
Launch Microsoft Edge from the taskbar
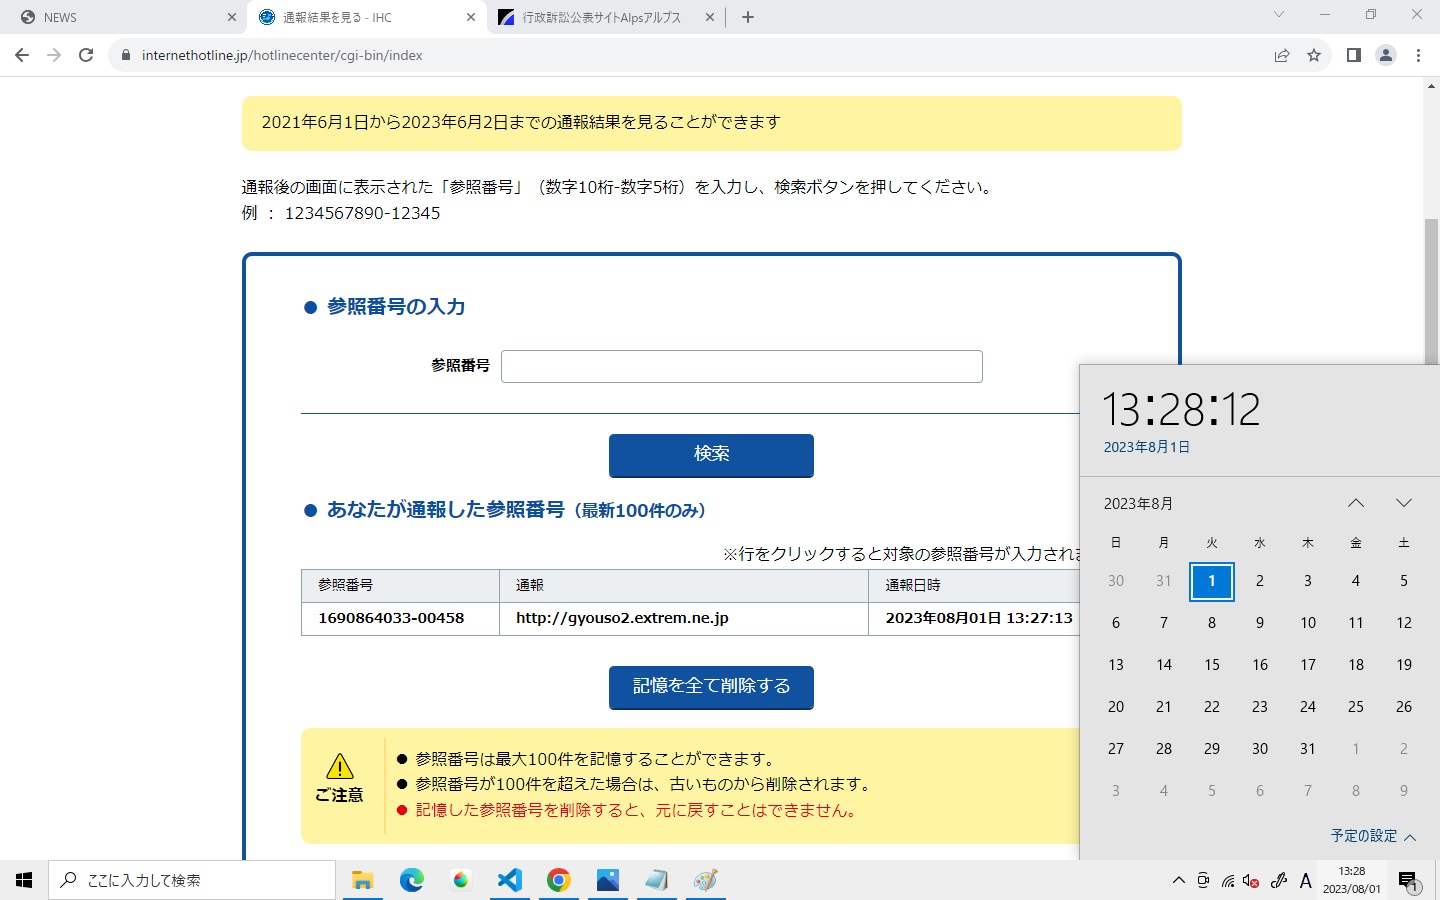click(x=411, y=880)
